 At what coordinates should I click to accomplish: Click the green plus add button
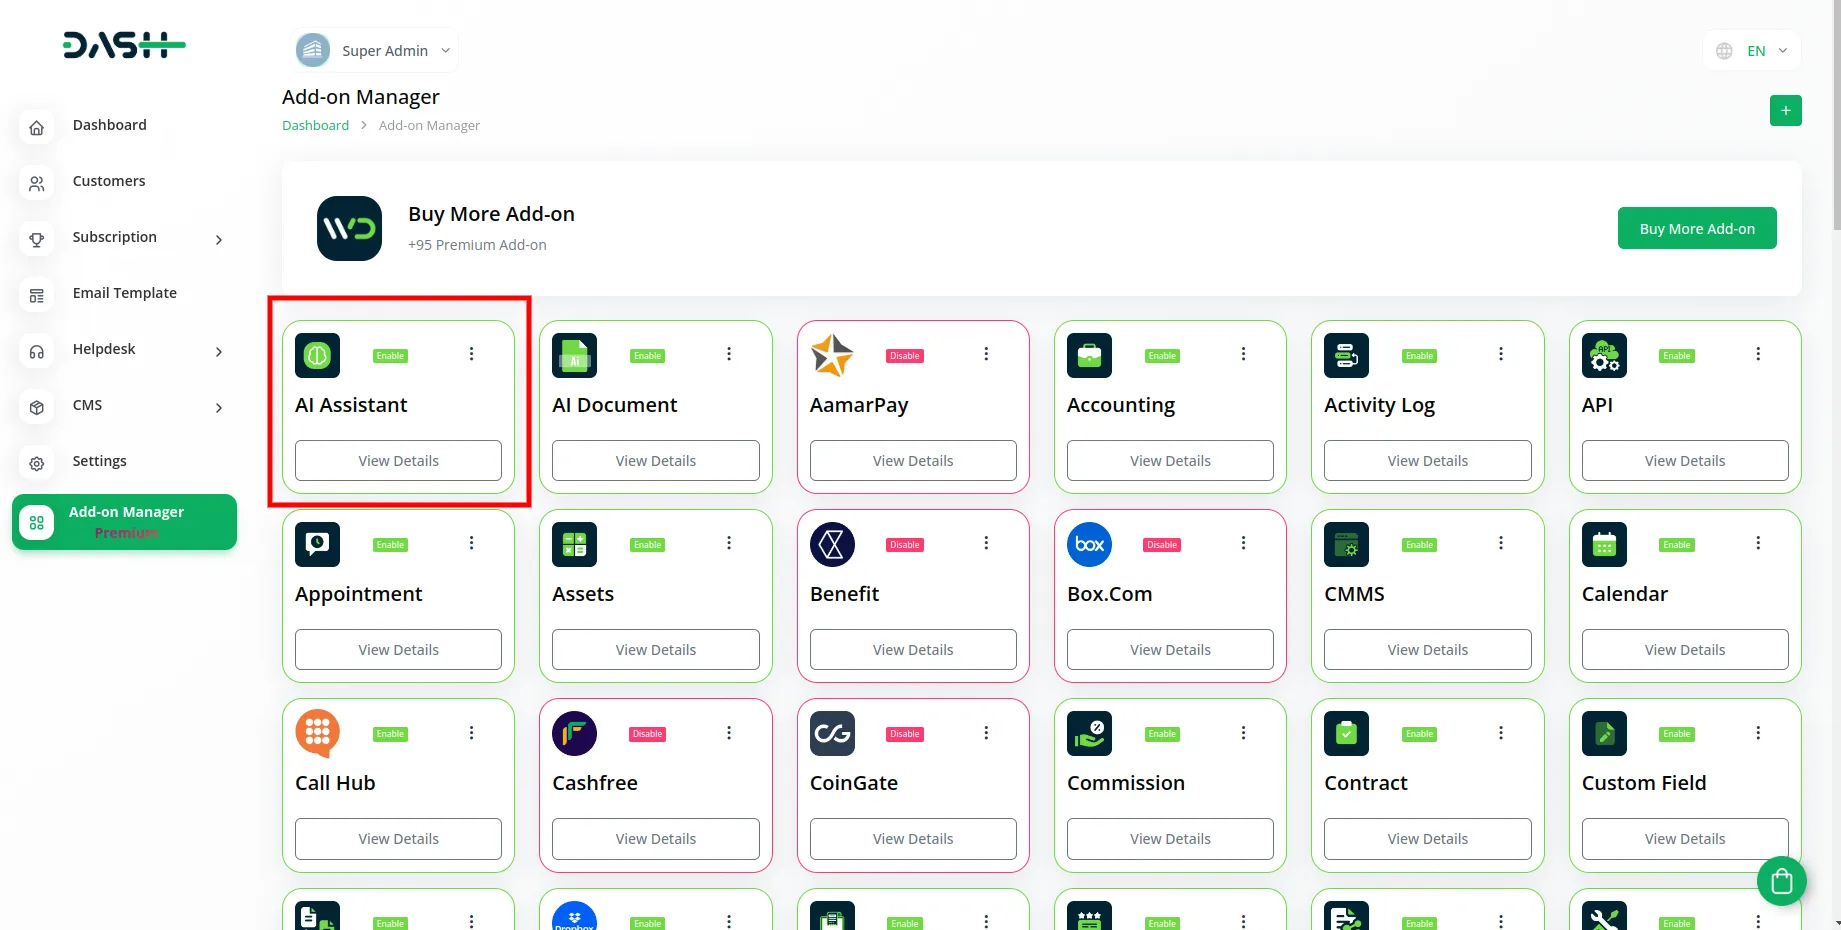click(x=1785, y=110)
